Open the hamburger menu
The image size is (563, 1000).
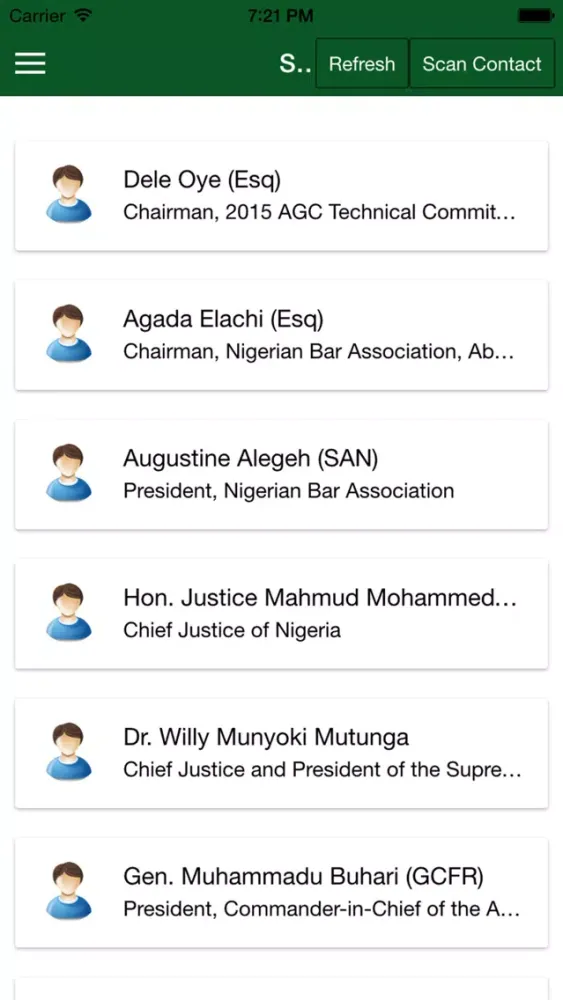click(x=30, y=63)
